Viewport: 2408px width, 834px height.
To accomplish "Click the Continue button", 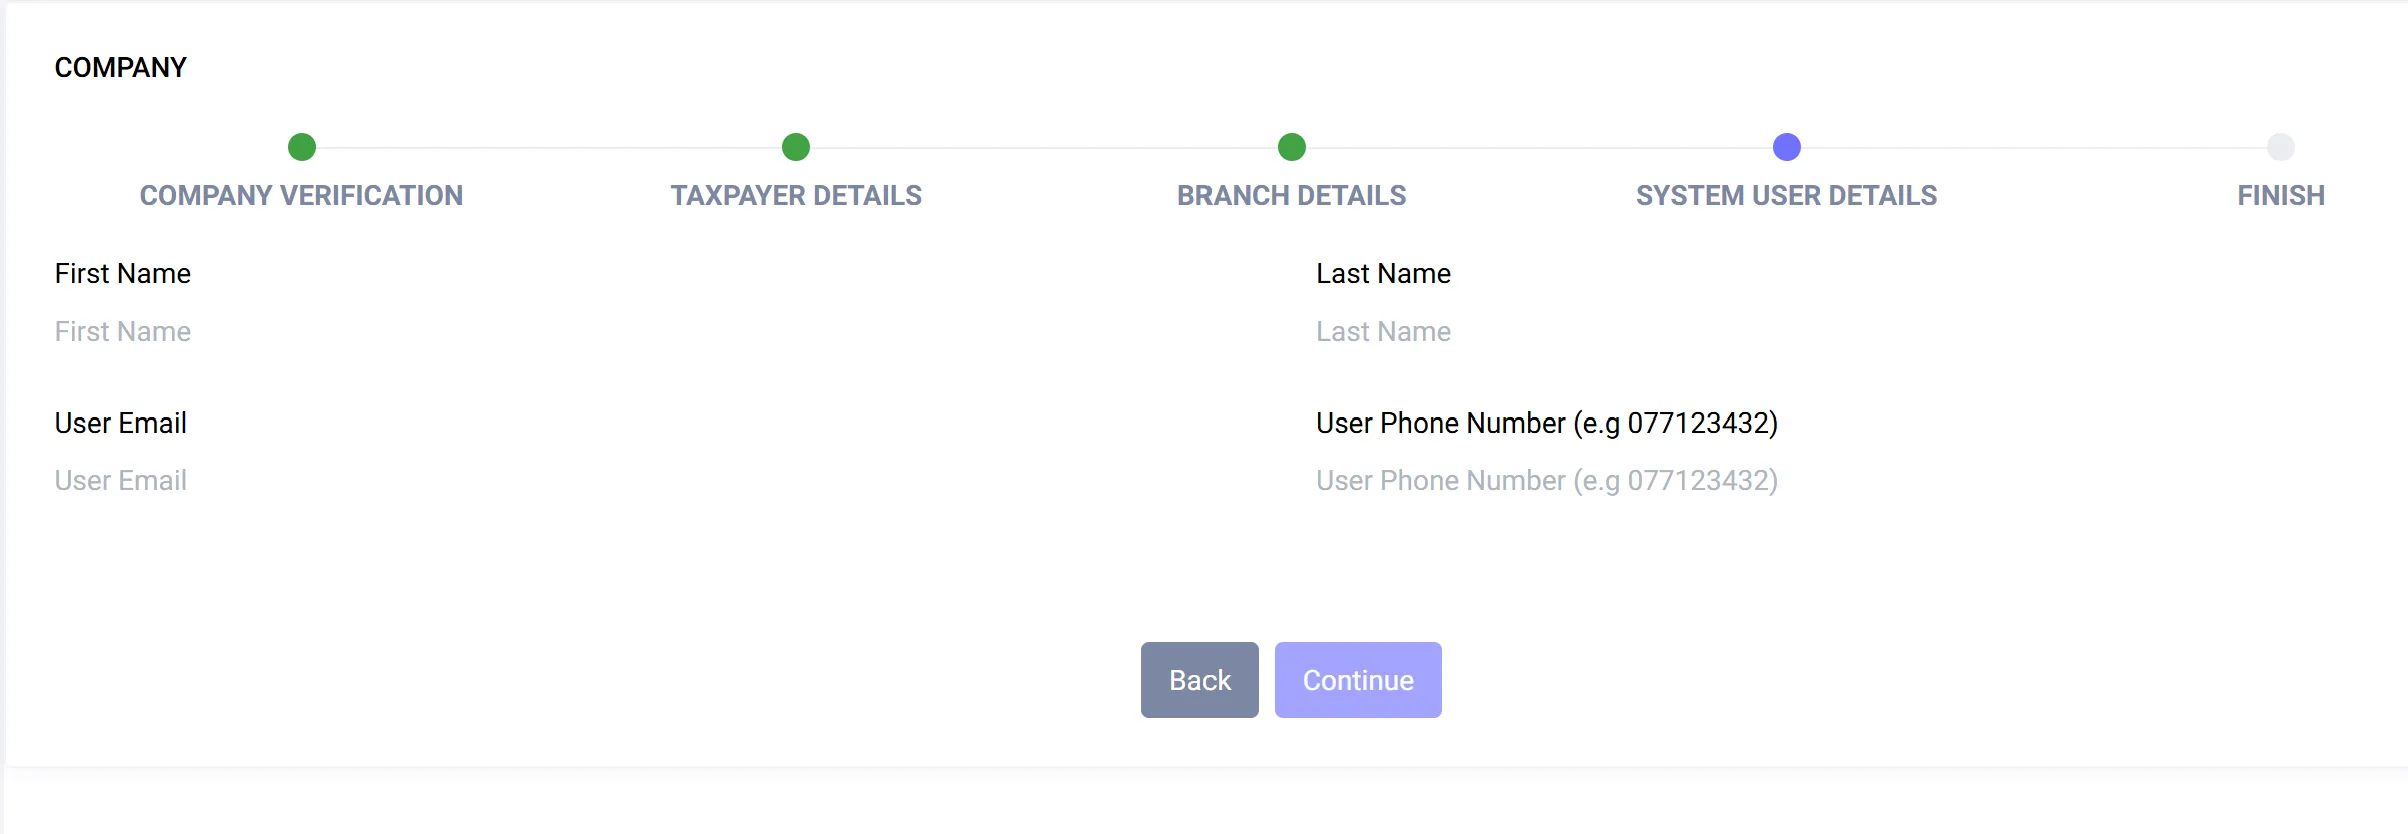I will (1358, 680).
